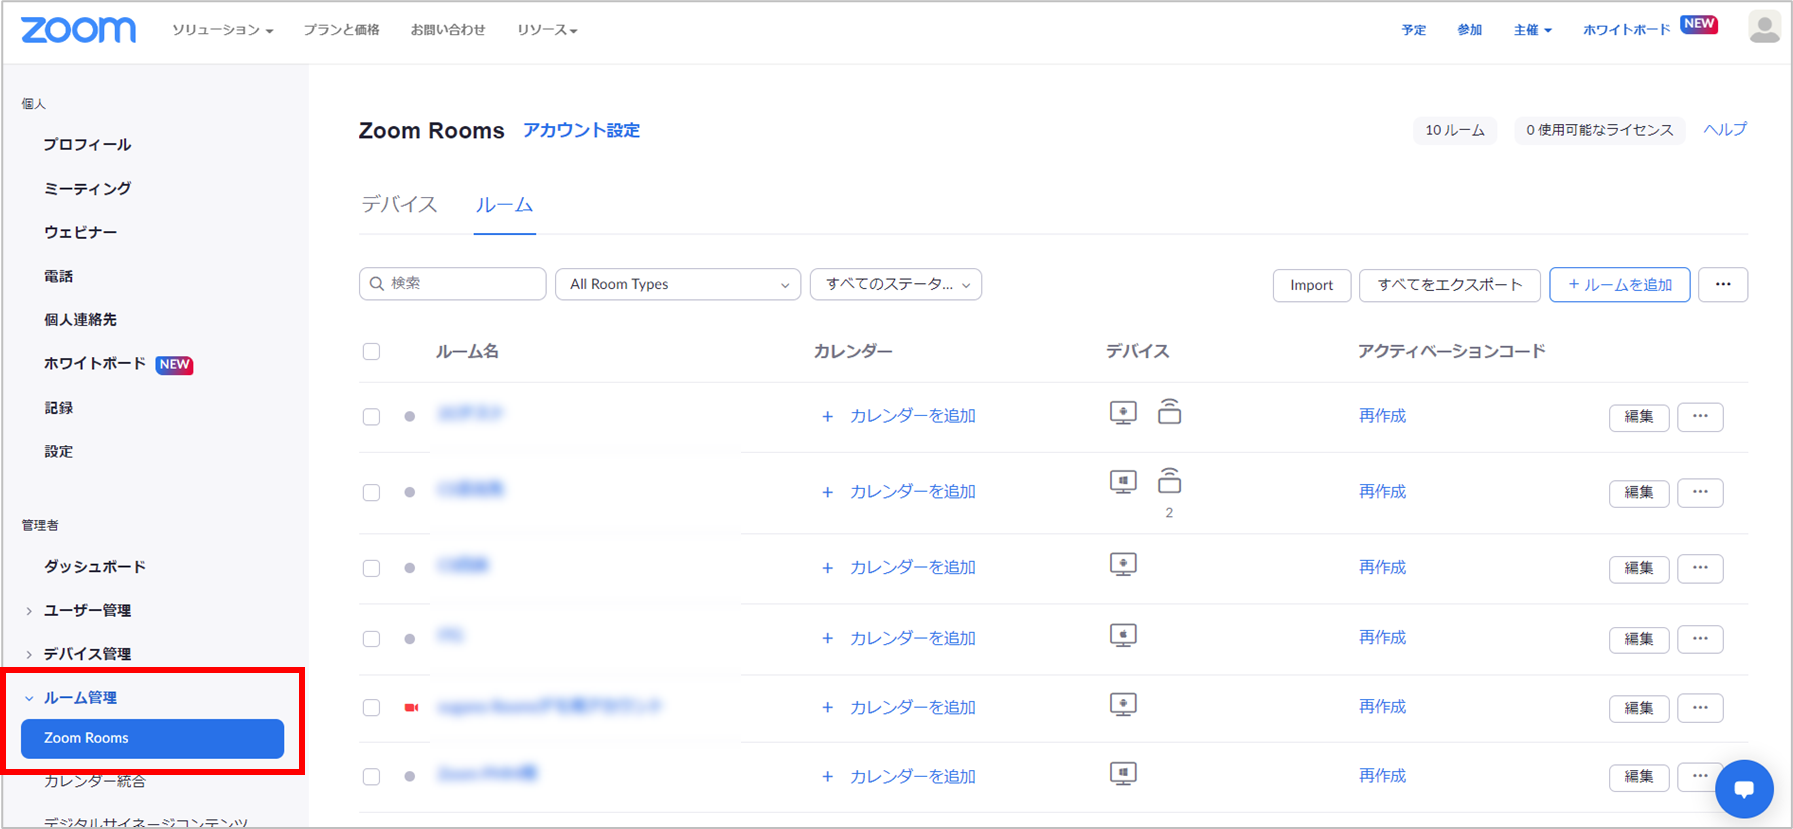
Task: Click 再作成 in the second room row
Action: [1382, 492]
